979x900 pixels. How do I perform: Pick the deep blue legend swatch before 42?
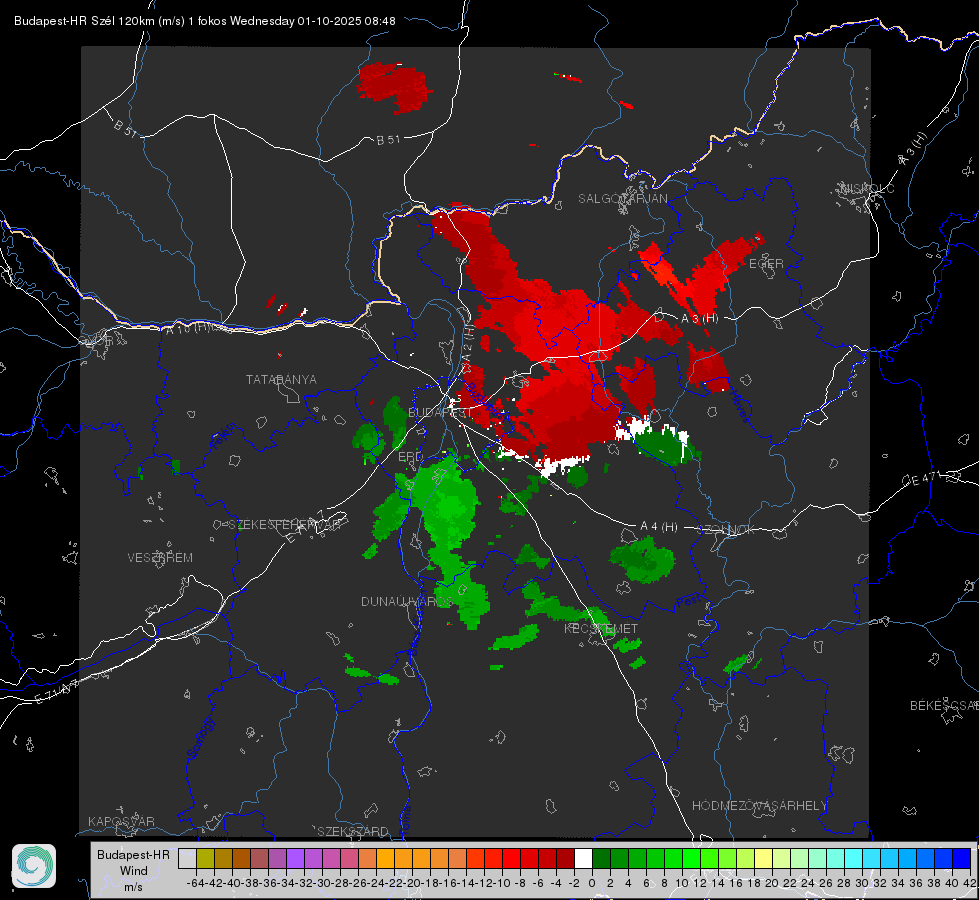[x=962, y=858]
